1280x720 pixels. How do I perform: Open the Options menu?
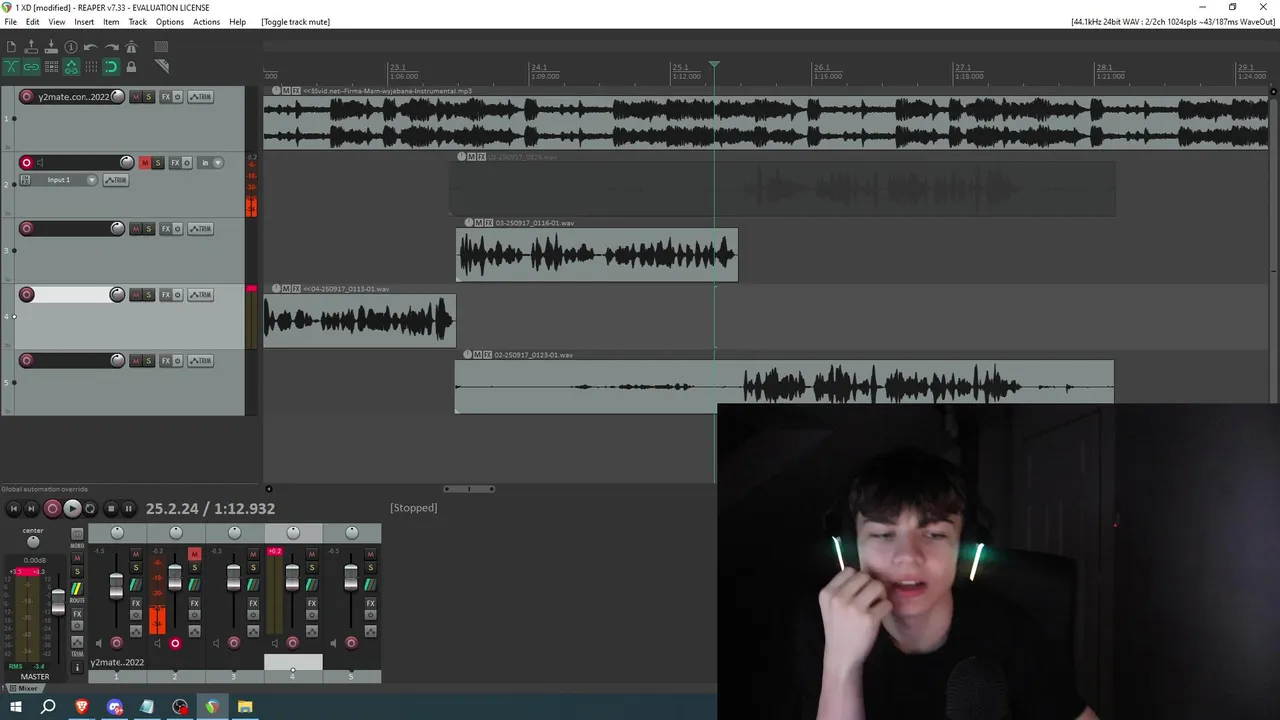(169, 22)
